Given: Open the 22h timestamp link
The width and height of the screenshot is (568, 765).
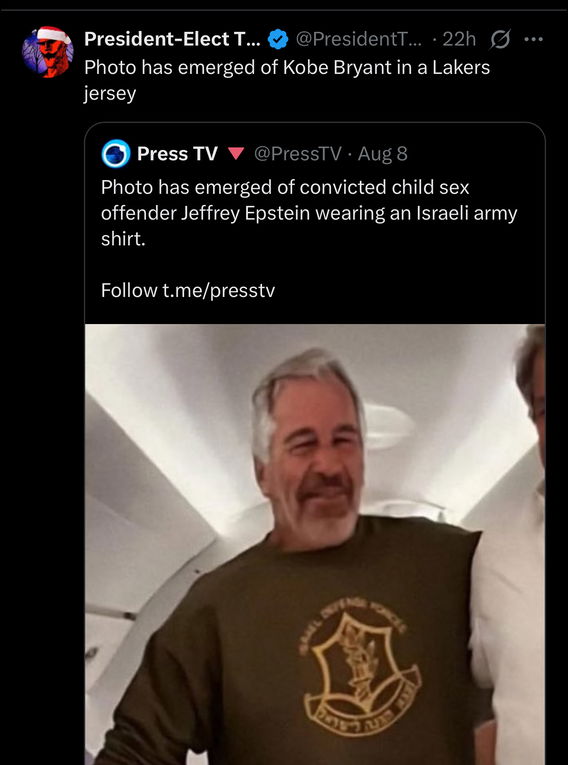Looking at the screenshot, I should coord(459,39).
